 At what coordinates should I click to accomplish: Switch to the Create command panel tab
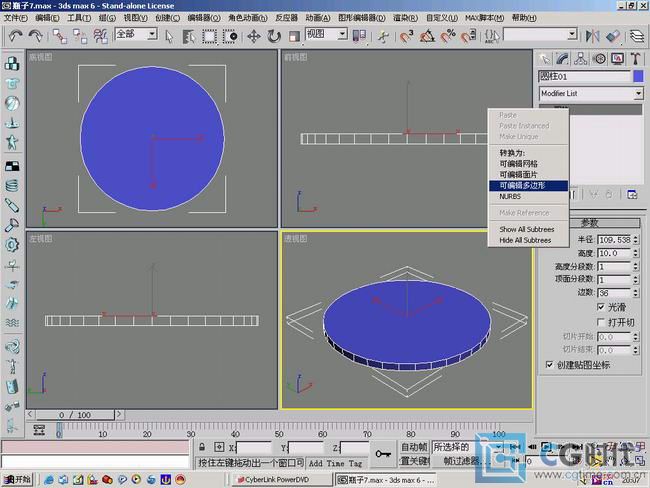point(545,59)
